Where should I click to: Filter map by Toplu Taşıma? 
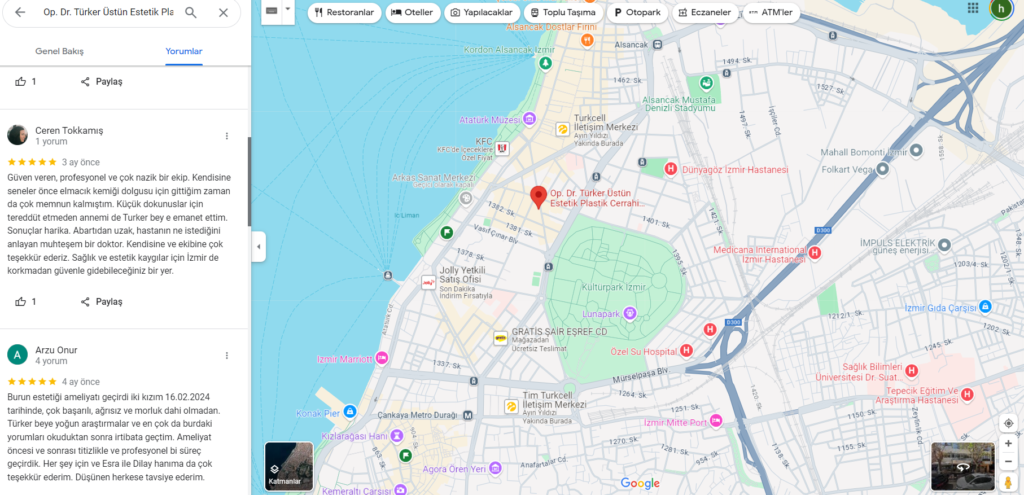tap(563, 12)
